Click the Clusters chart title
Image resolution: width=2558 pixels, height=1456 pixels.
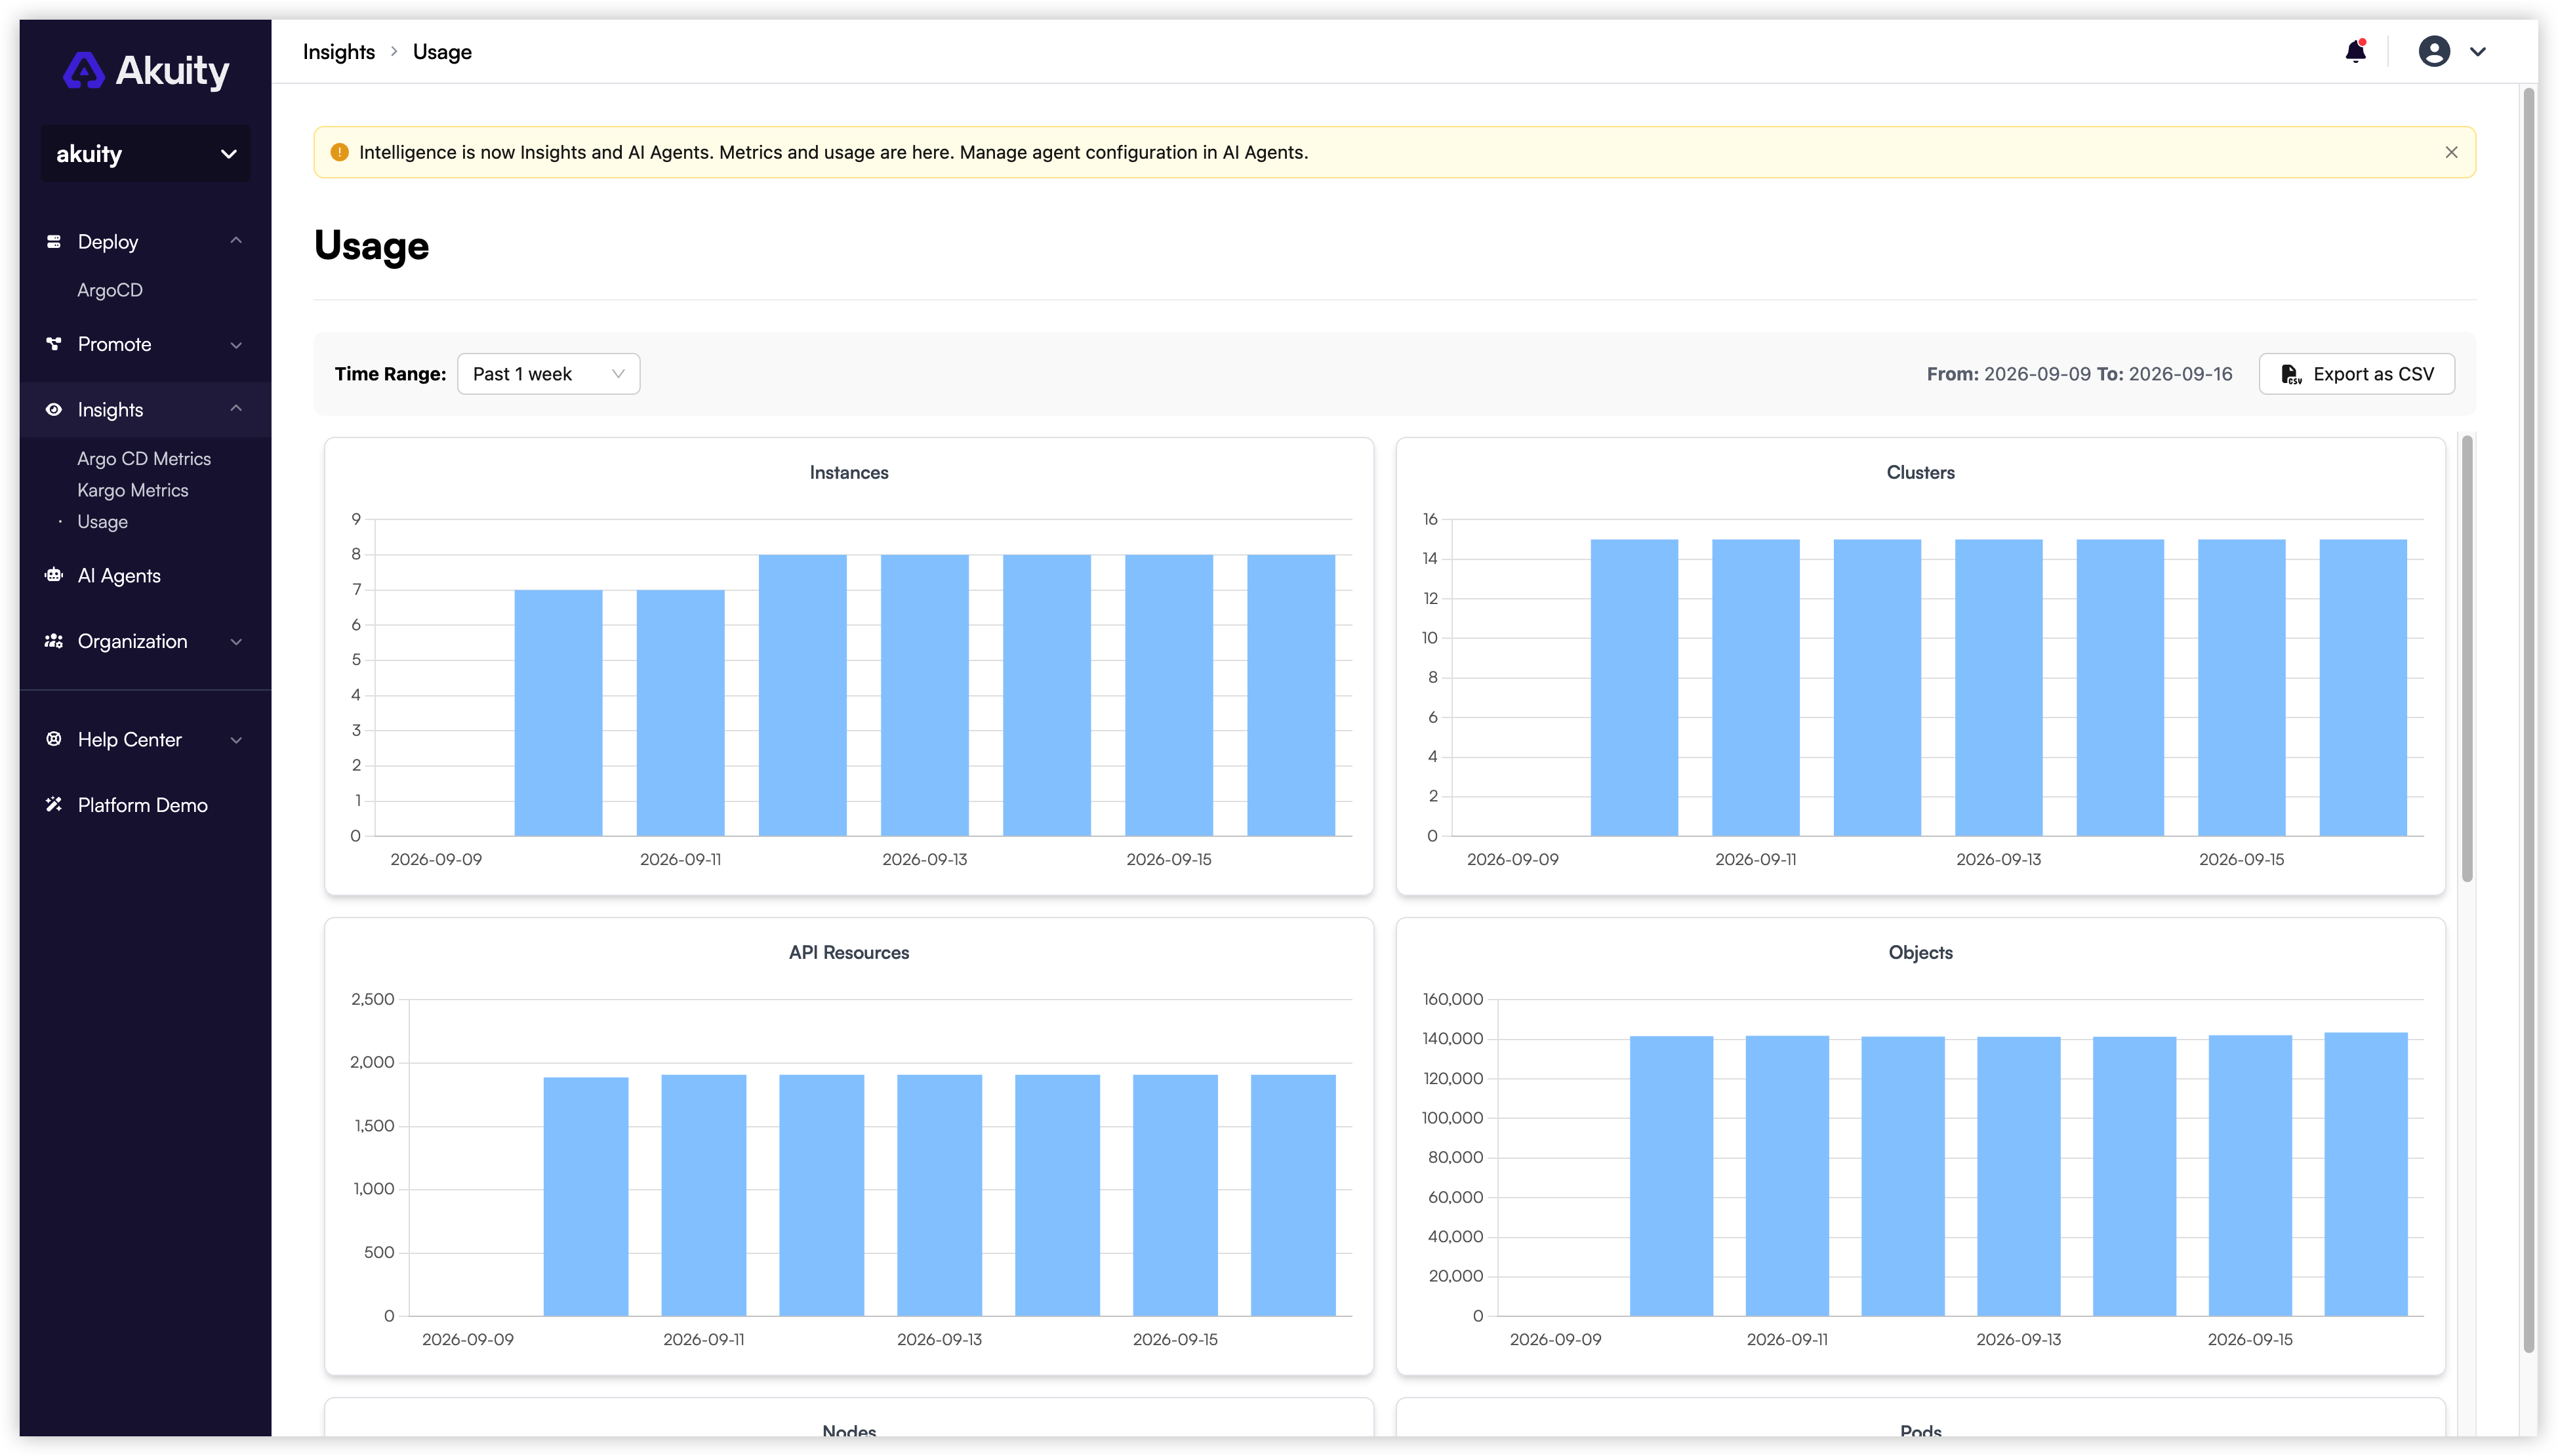tap(1920, 472)
